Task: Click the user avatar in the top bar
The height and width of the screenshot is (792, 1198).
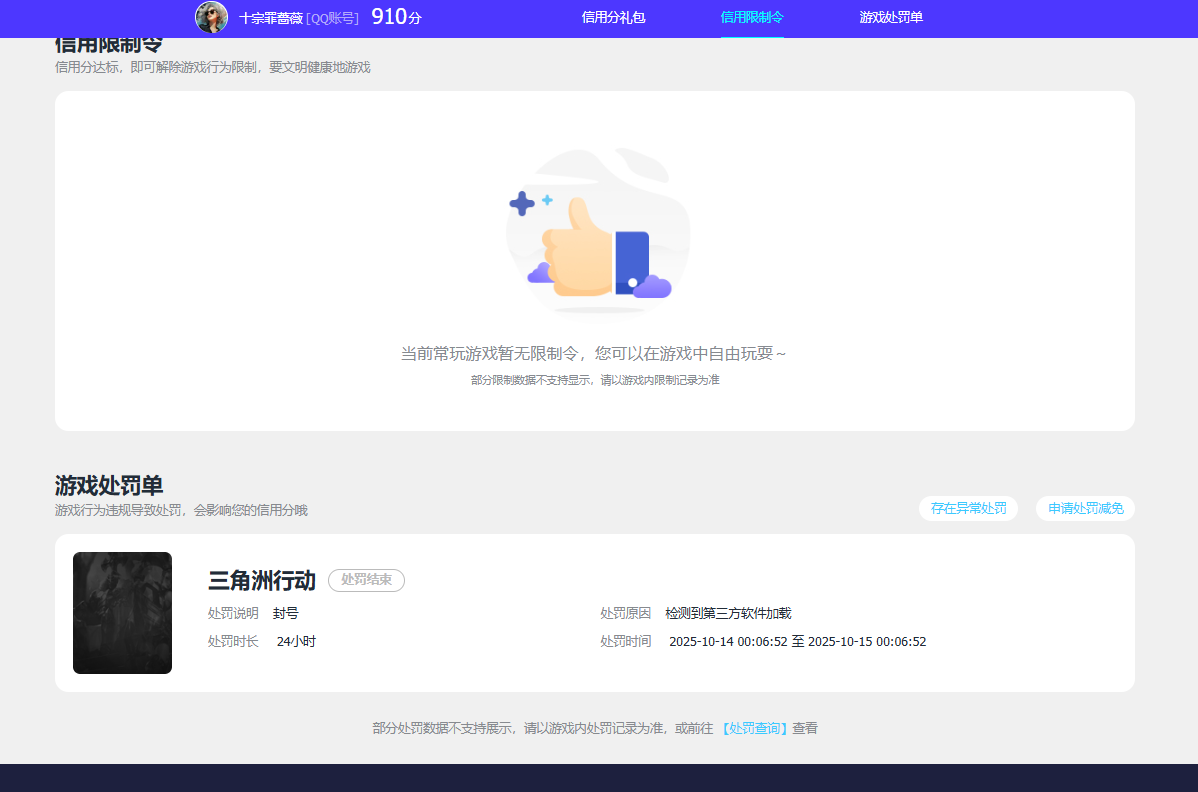Action: (211, 17)
